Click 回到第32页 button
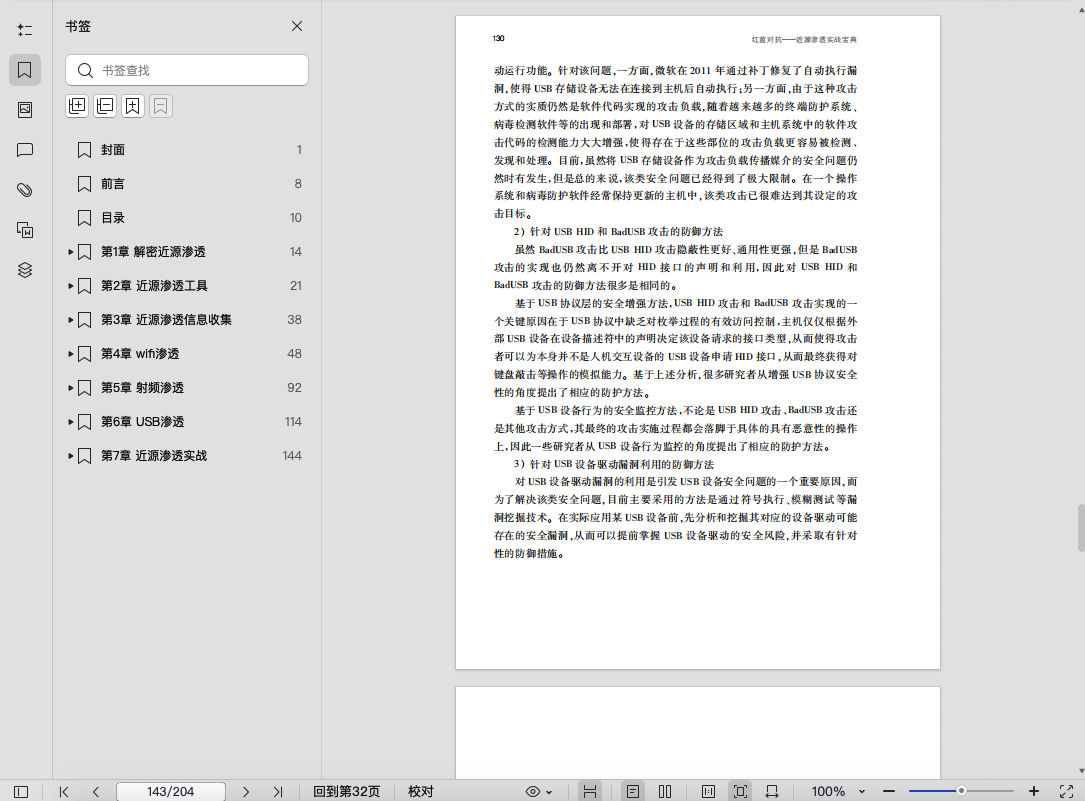 [x=346, y=791]
